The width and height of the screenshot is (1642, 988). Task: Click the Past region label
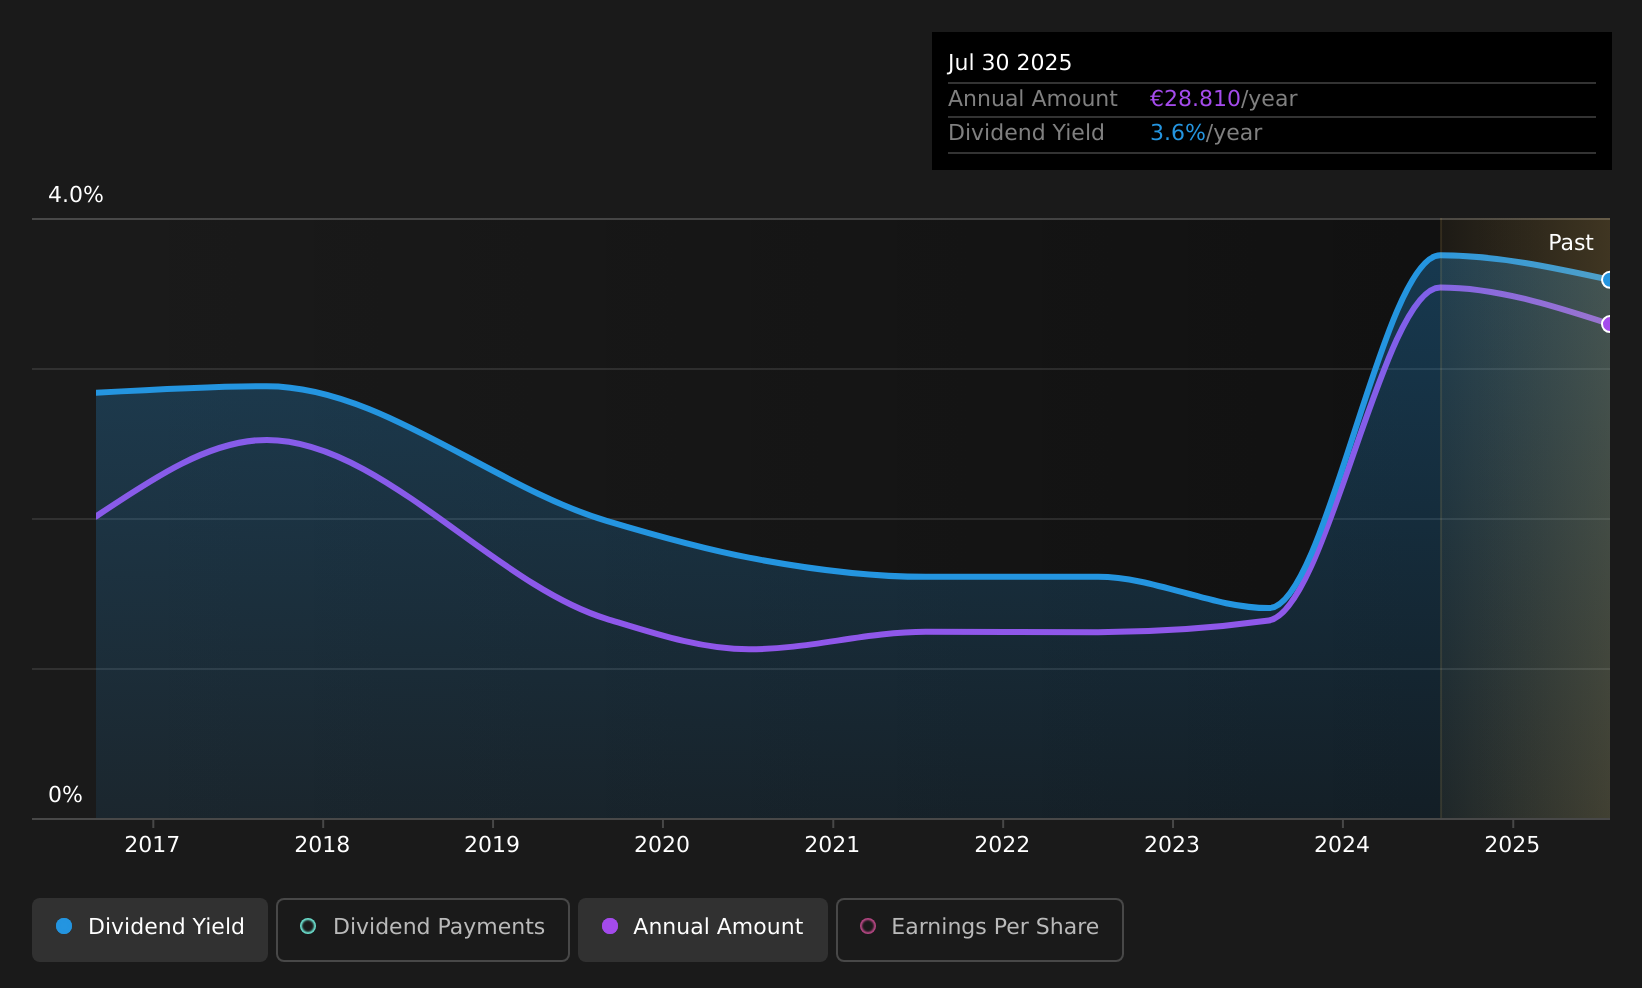click(x=1570, y=243)
